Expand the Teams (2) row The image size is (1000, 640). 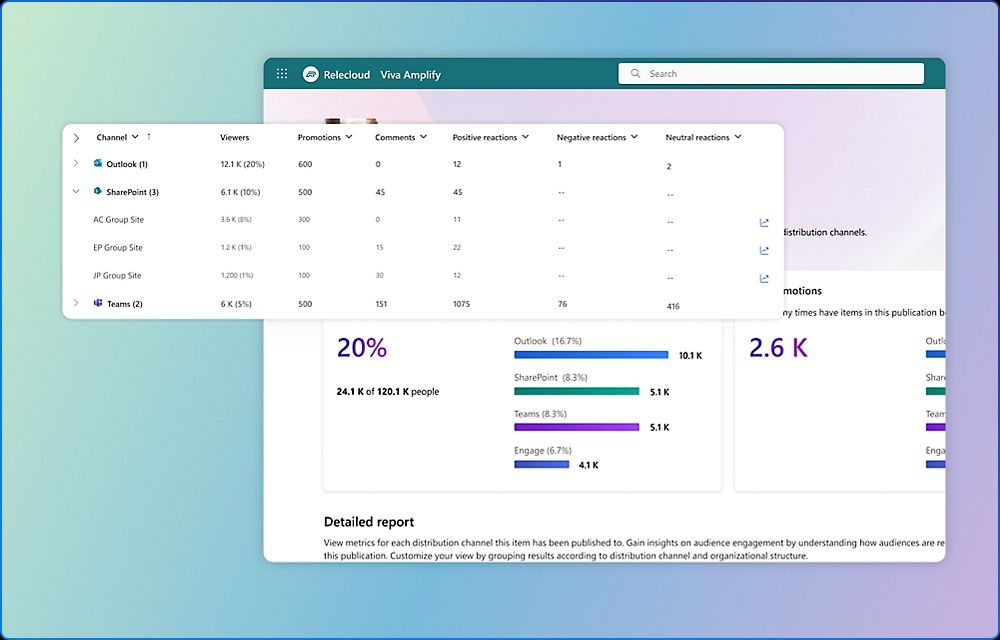click(76, 303)
